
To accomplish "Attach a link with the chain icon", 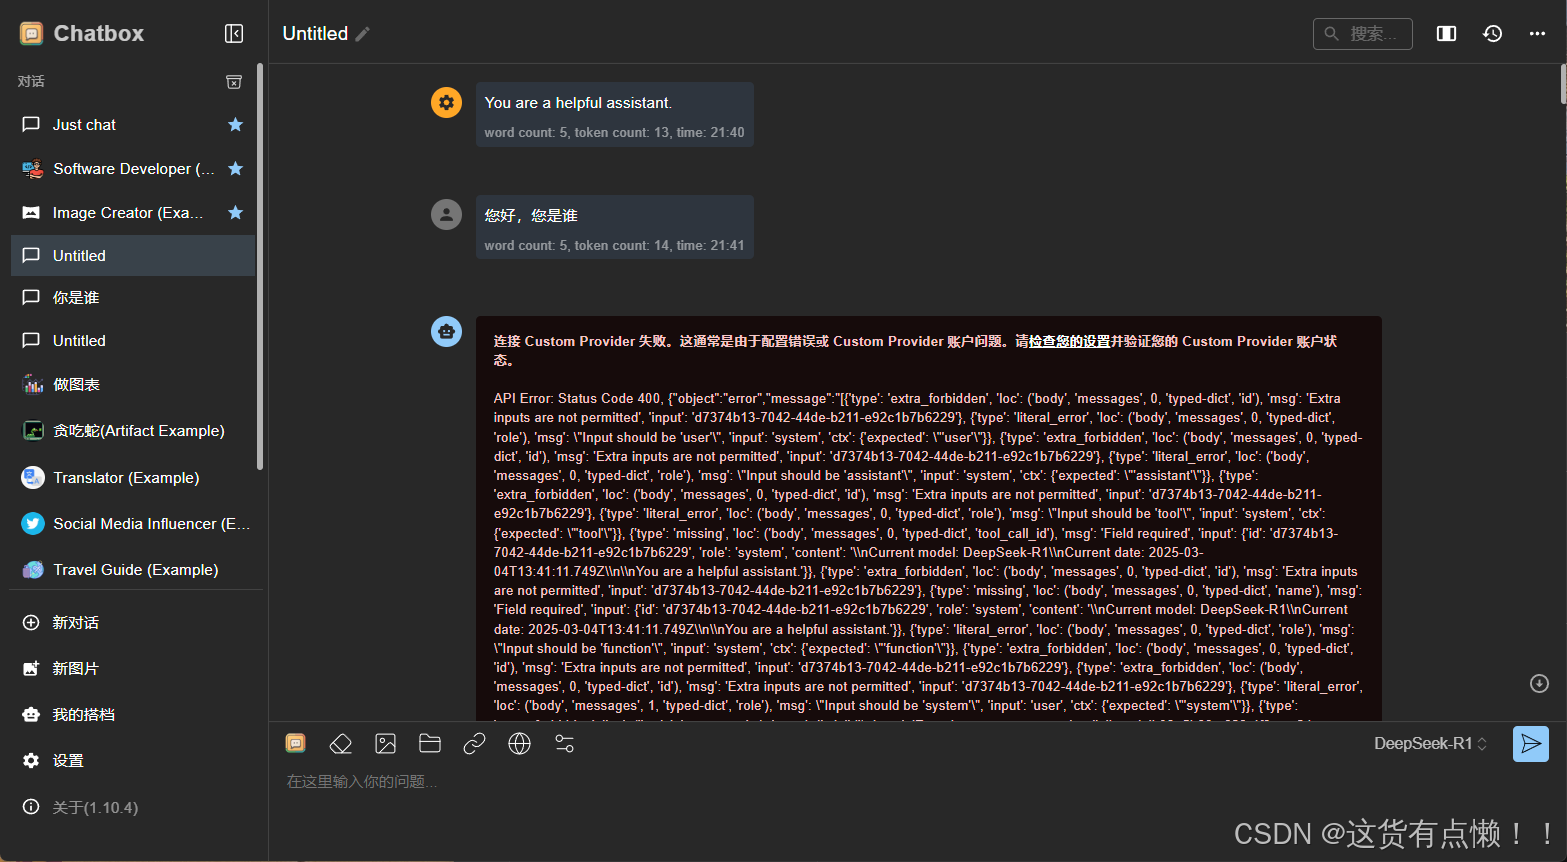I will [x=474, y=743].
